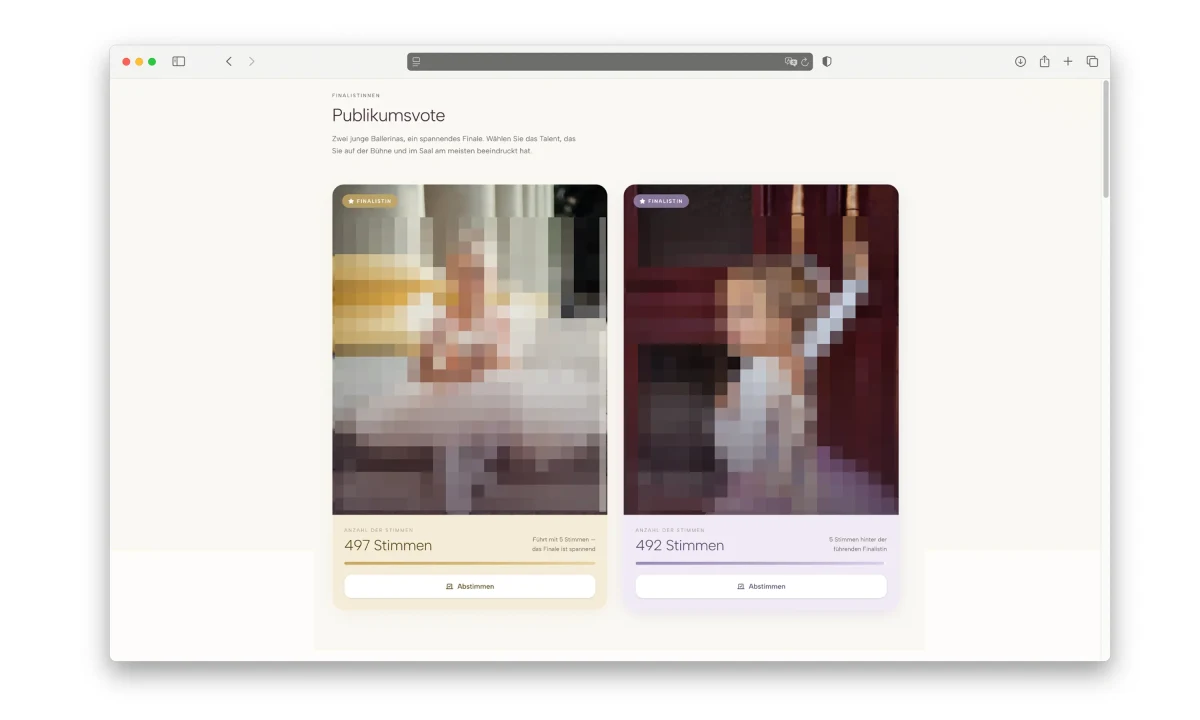Click the gold Finalistin badge
Image resolution: width=1200 pixels, height=720 pixels.
pyautogui.click(x=370, y=201)
